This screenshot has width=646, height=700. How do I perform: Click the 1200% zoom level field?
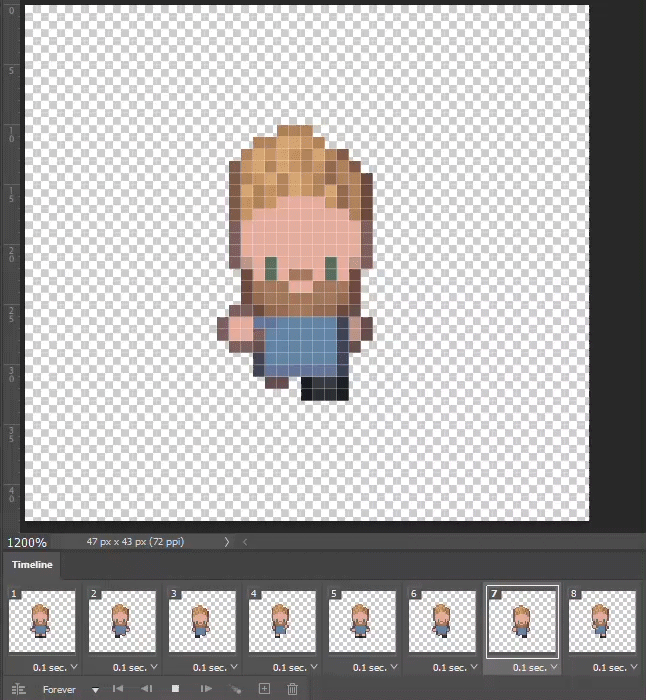click(28, 542)
